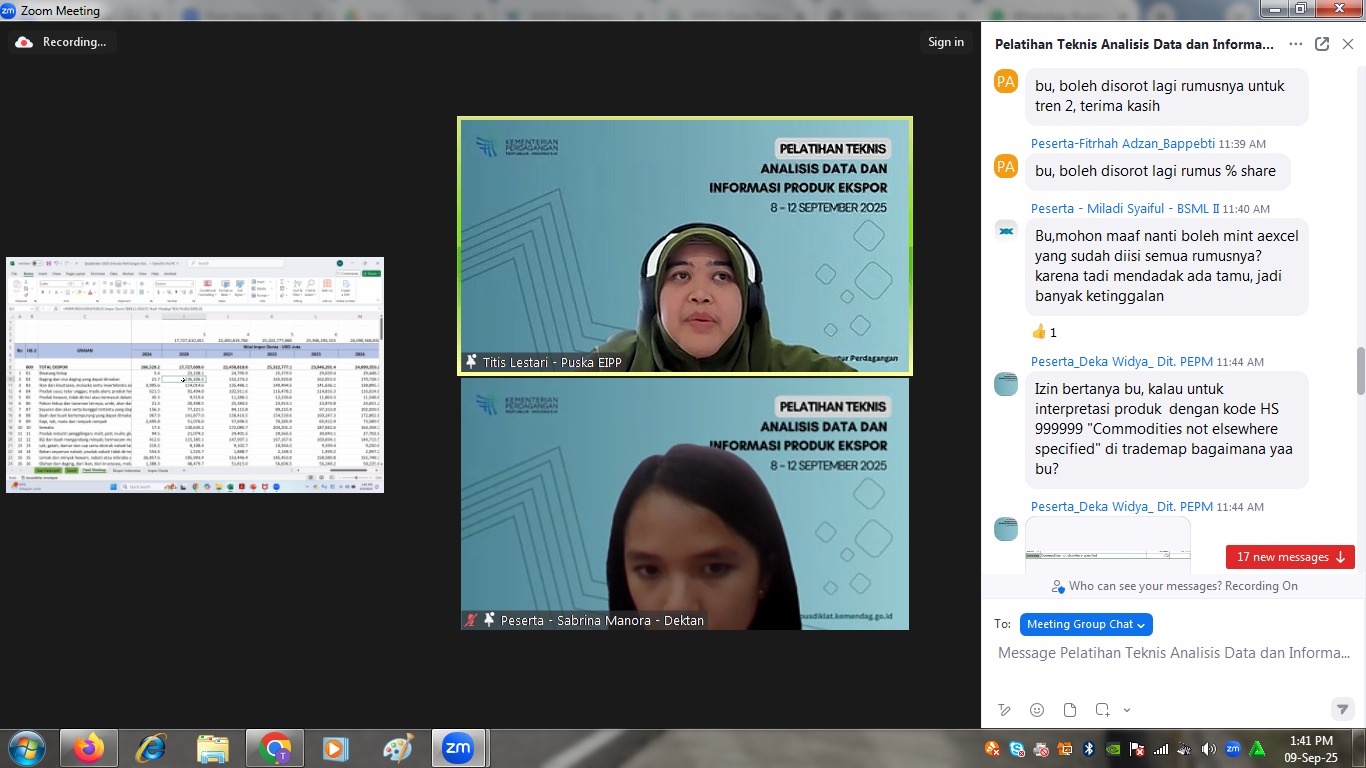
Task: Open the emoji picker in chat
Action: (1037, 710)
